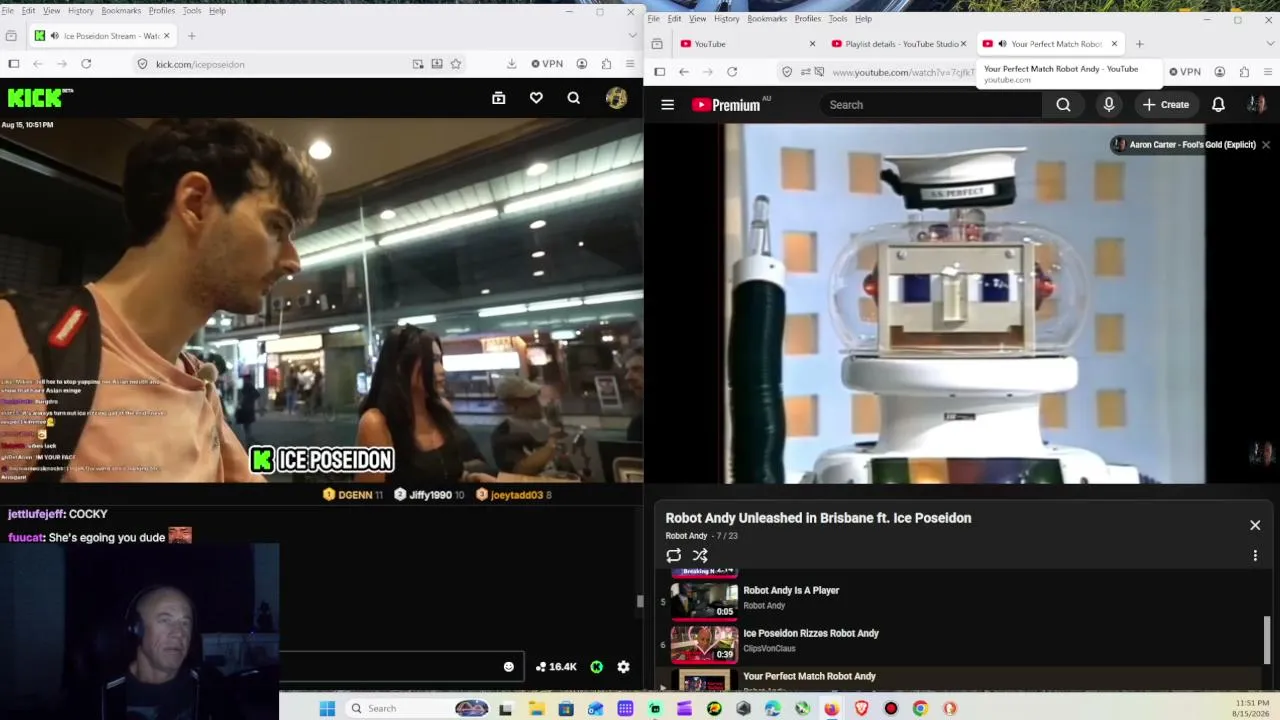Click the YouTube search magnifier button
Viewport: 1280px width, 720px height.
1063,105
